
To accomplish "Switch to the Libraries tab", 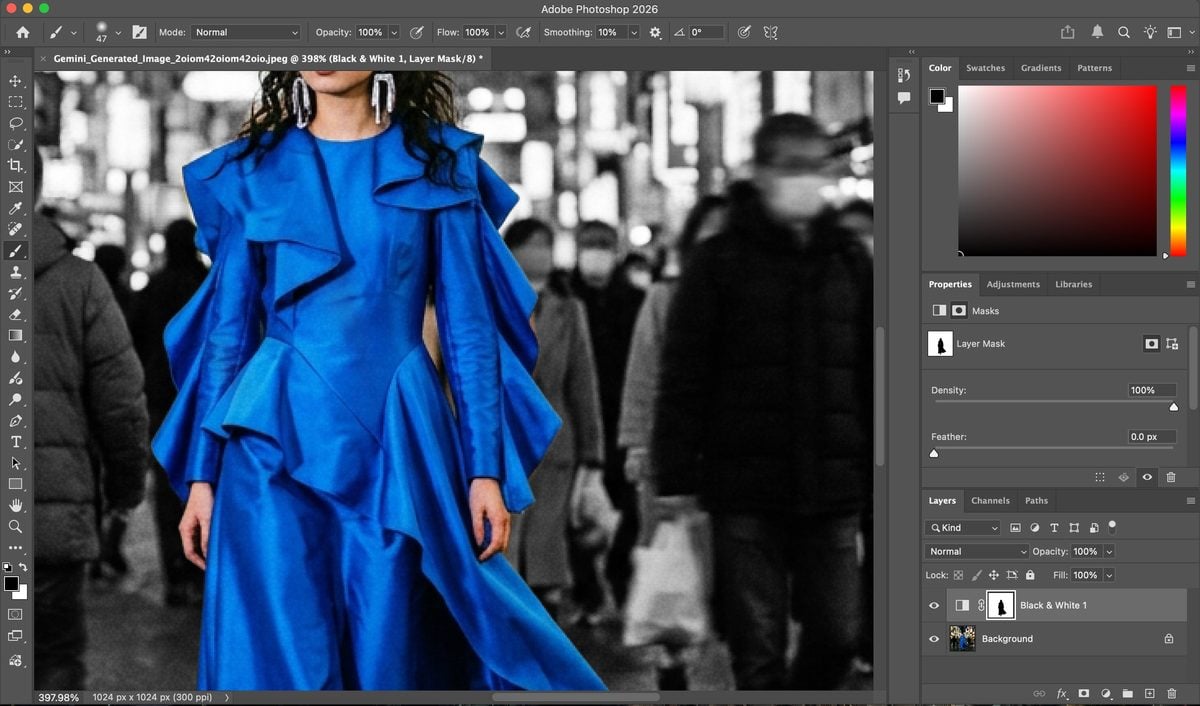I will (x=1073, y=284).
